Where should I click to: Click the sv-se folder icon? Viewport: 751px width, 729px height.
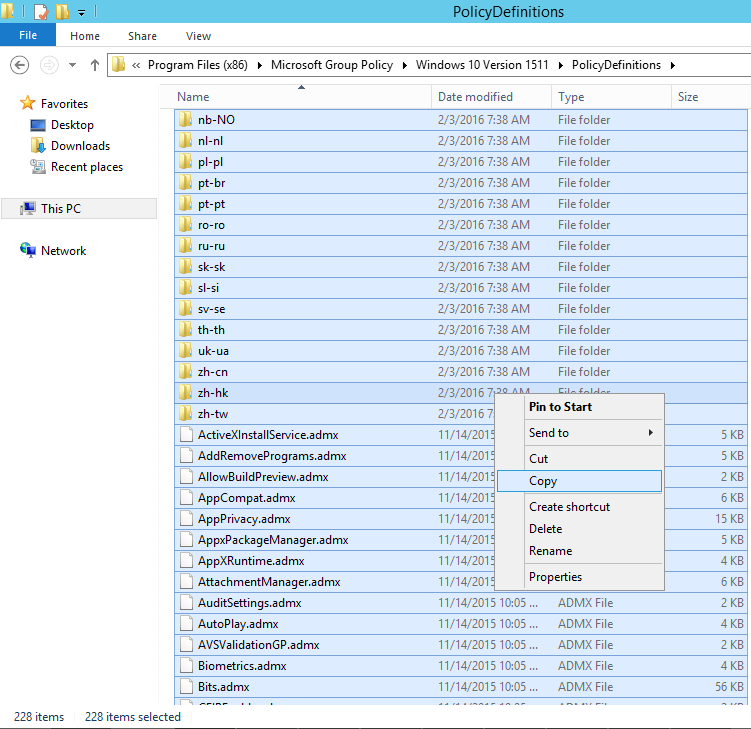(x=185, y=308)
